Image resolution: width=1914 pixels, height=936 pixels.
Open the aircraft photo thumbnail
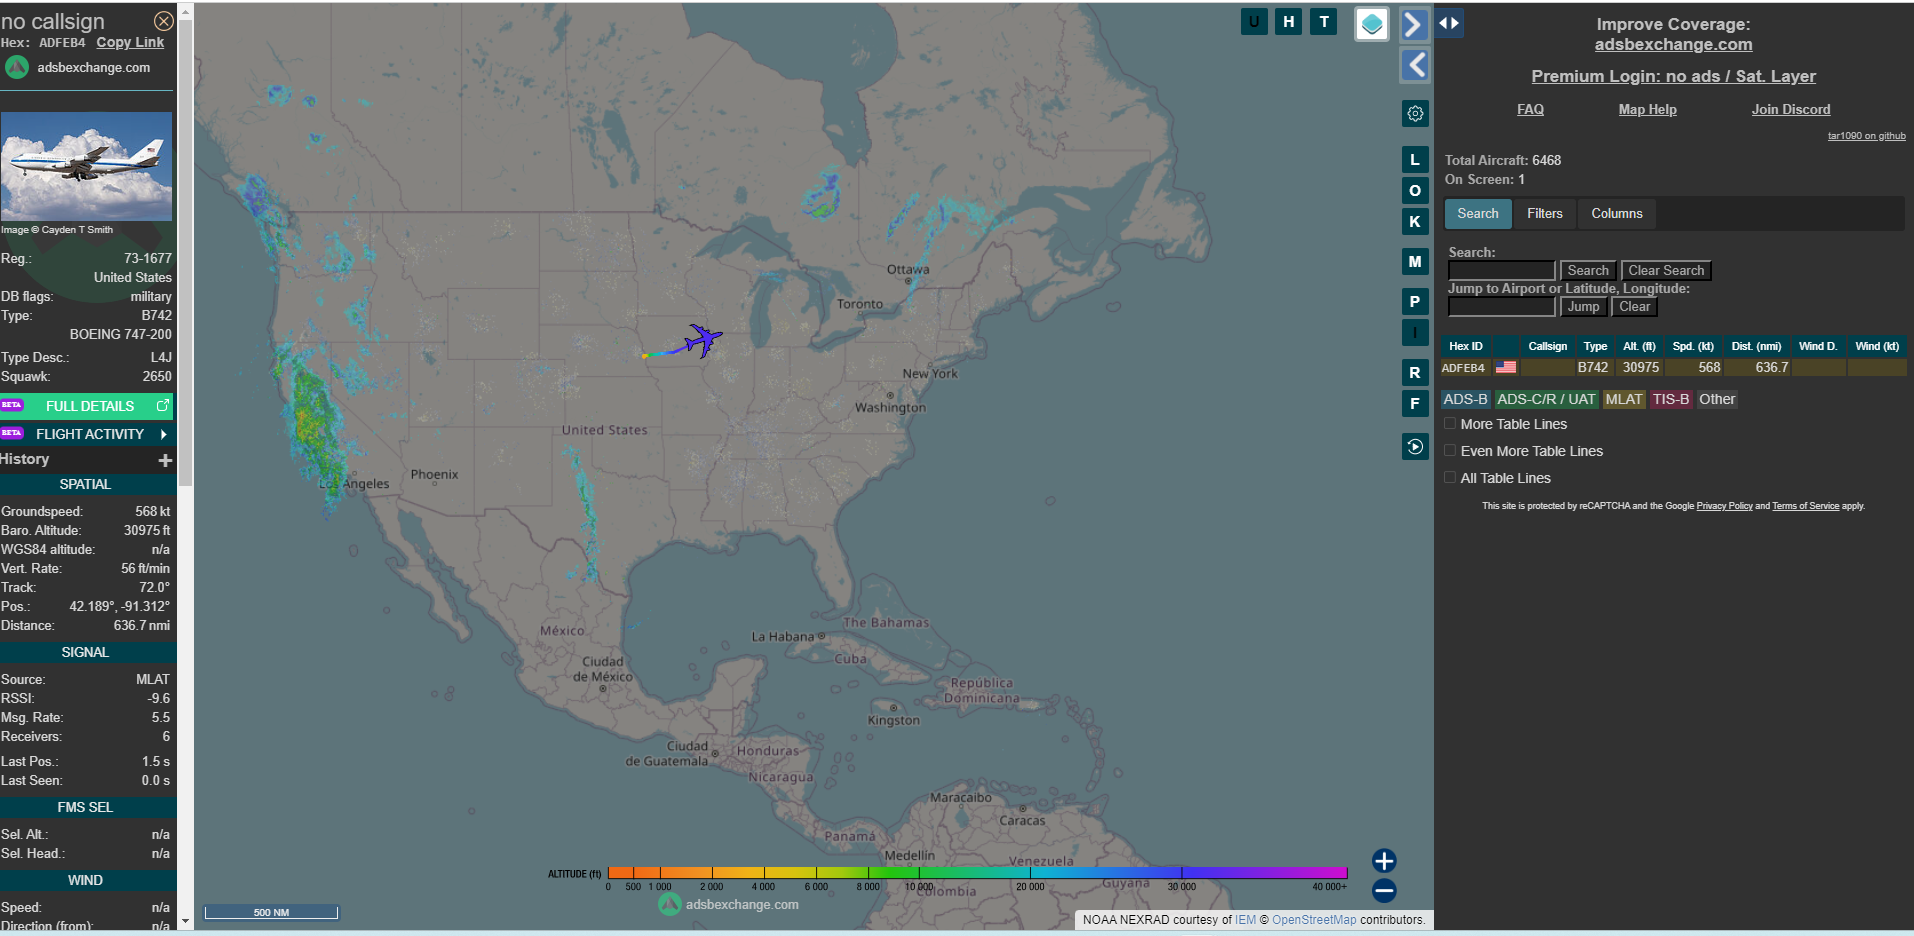tap(86, 166)
